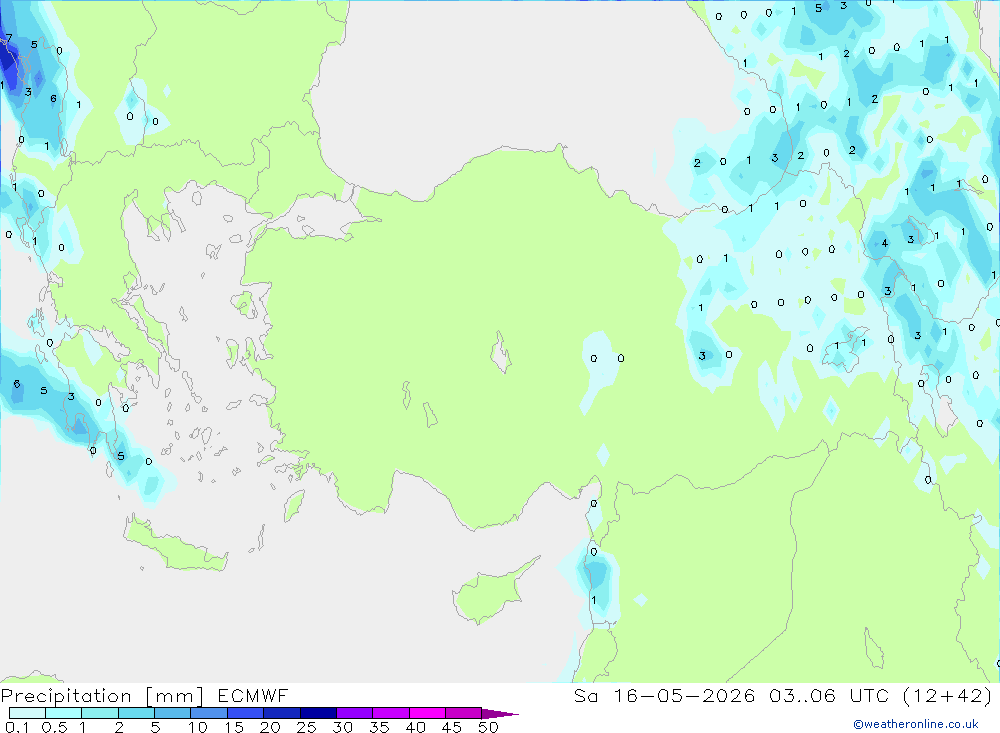Click the legend swatch between 0.1 and 0.5
Viewport: 1000px width, 733px height.
27,713
